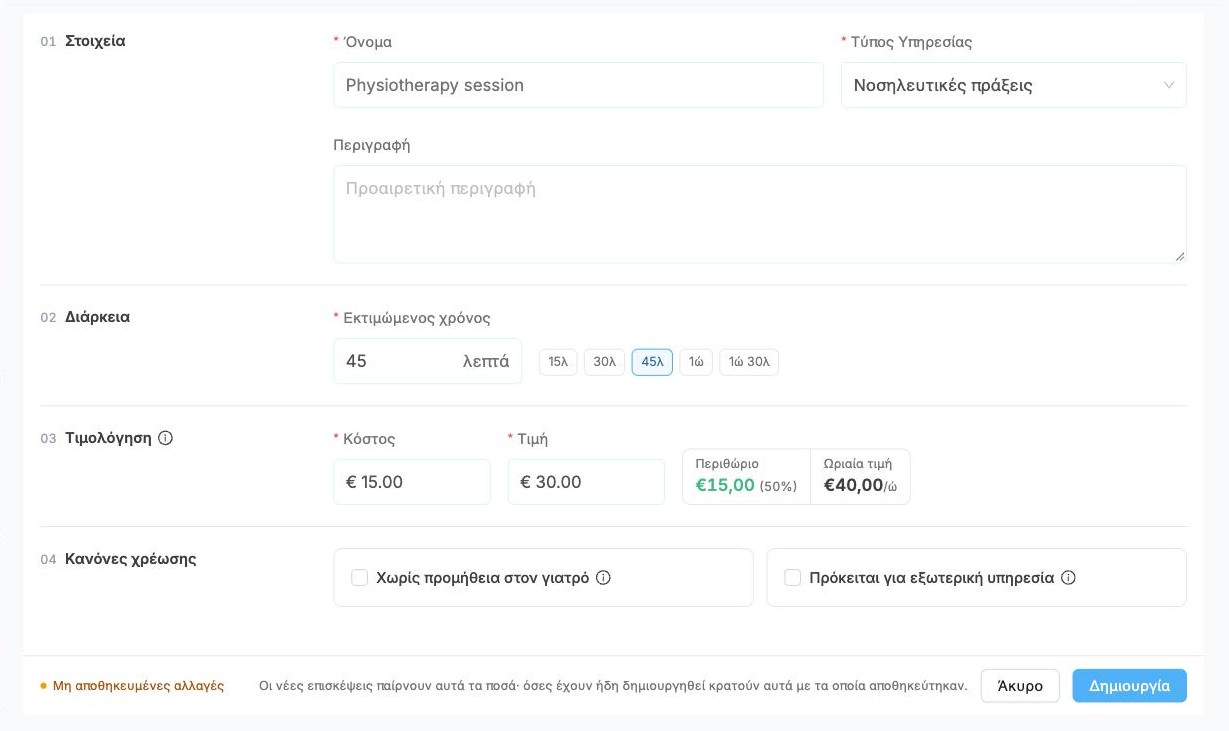Click the Κόστος field showing 15.00

(x=412, y=482)
